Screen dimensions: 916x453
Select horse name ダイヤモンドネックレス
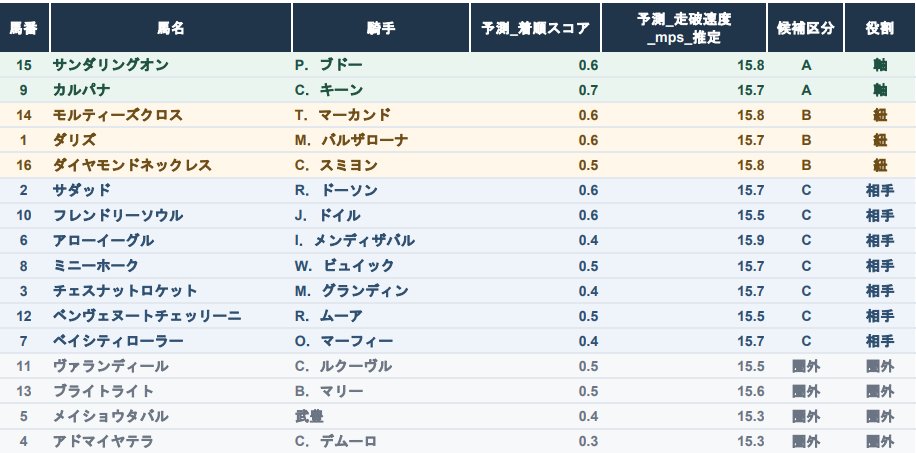pos(132,165)
